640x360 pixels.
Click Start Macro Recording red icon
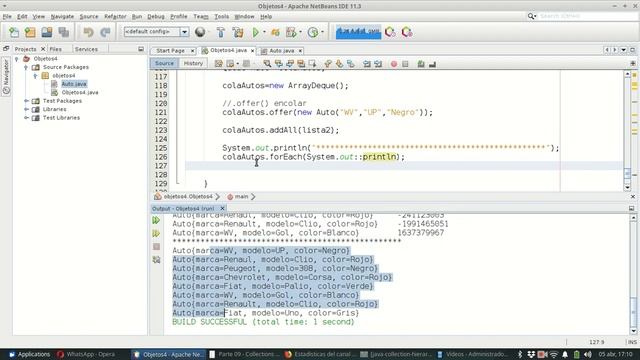click(x=394, y=64)
